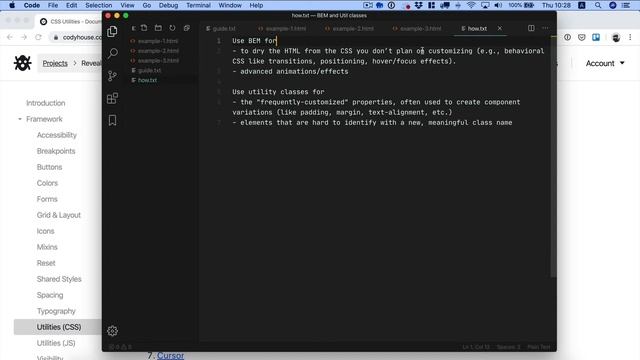
Task: Place cursor on the 'Use BEM for' line
Action: click(x=254, y=41)
